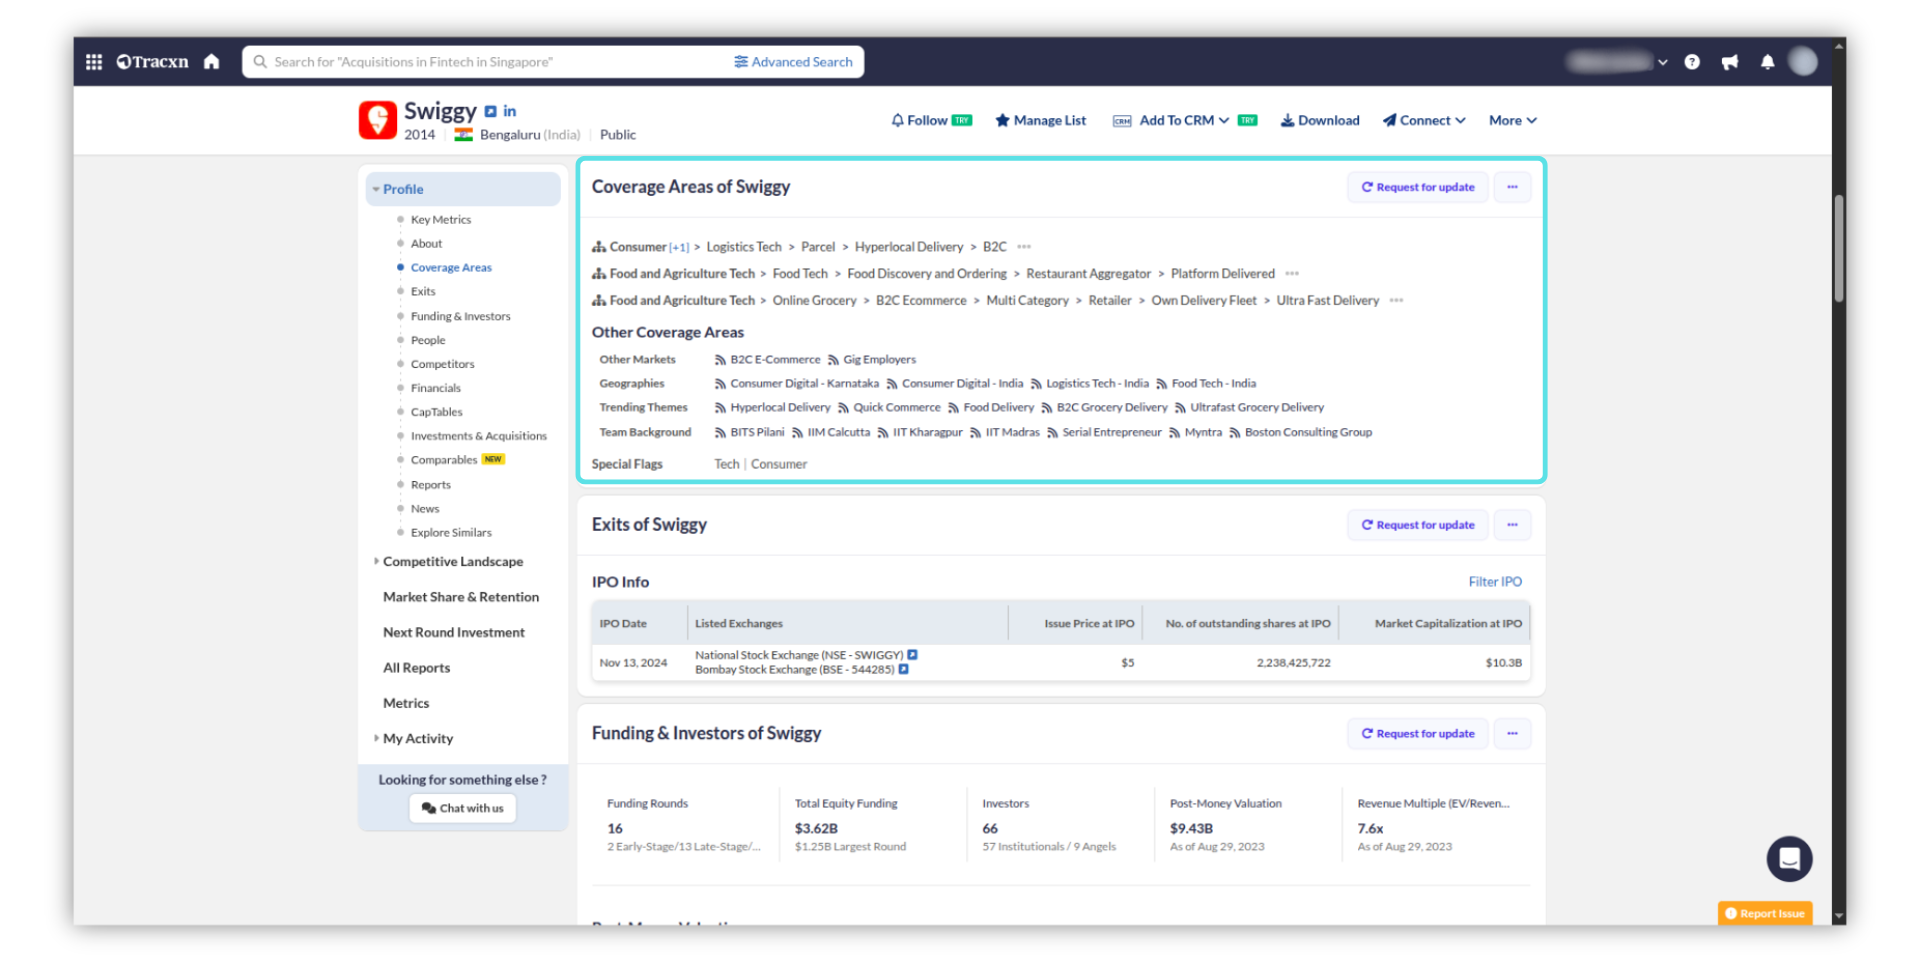Click the announcements megaphone icon

pyautogui.click(x=1729, y=62)
